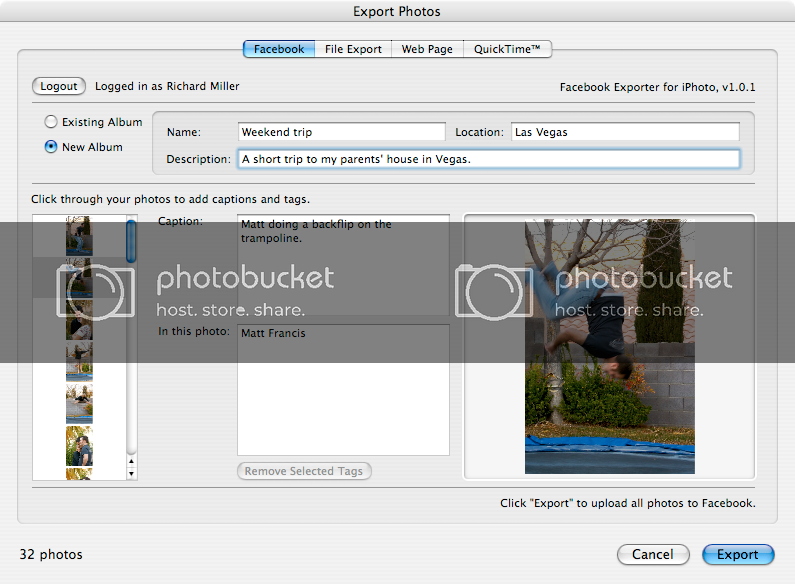Open the QuickTime tab
795x584 pixels.
507,49
